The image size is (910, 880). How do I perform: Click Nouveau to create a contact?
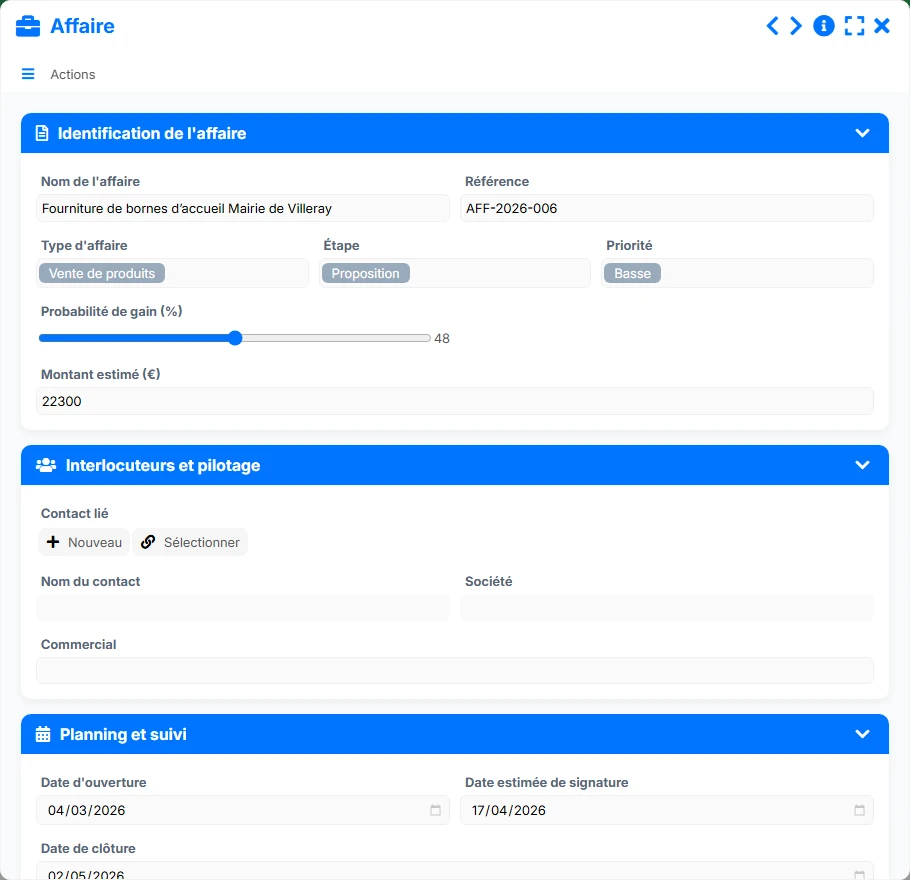[84, 542]
